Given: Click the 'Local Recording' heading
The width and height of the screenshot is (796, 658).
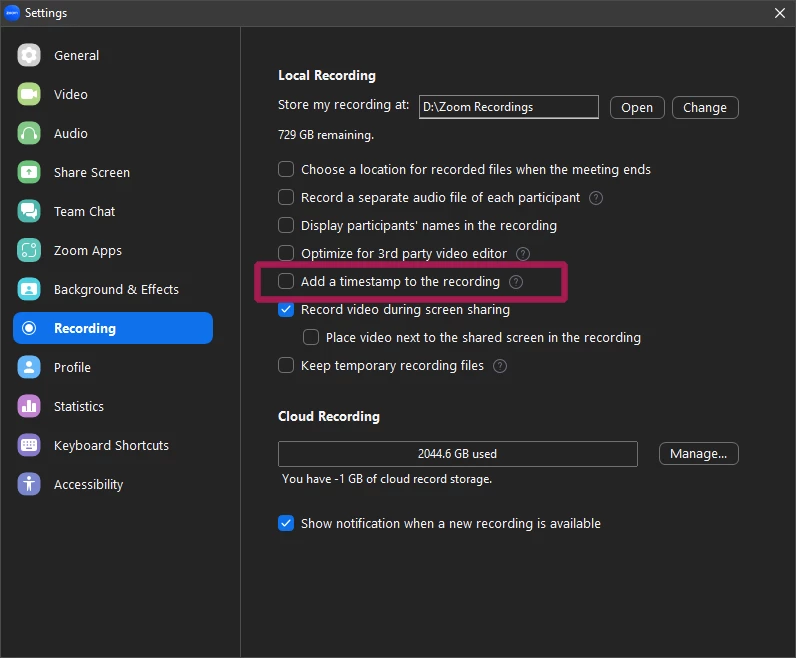Looking at the screenshot, I should [x=327, y=76].
